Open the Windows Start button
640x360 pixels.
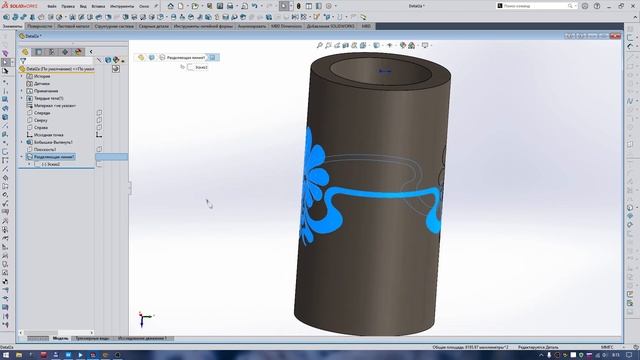[x=7, y=355]
